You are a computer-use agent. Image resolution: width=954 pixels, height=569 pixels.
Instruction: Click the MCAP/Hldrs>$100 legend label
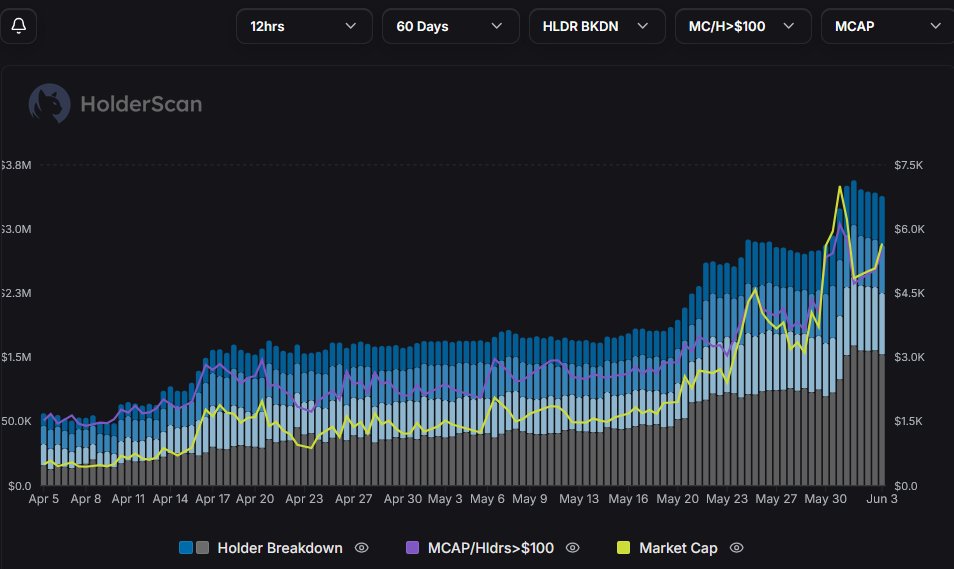click(491, 548)
